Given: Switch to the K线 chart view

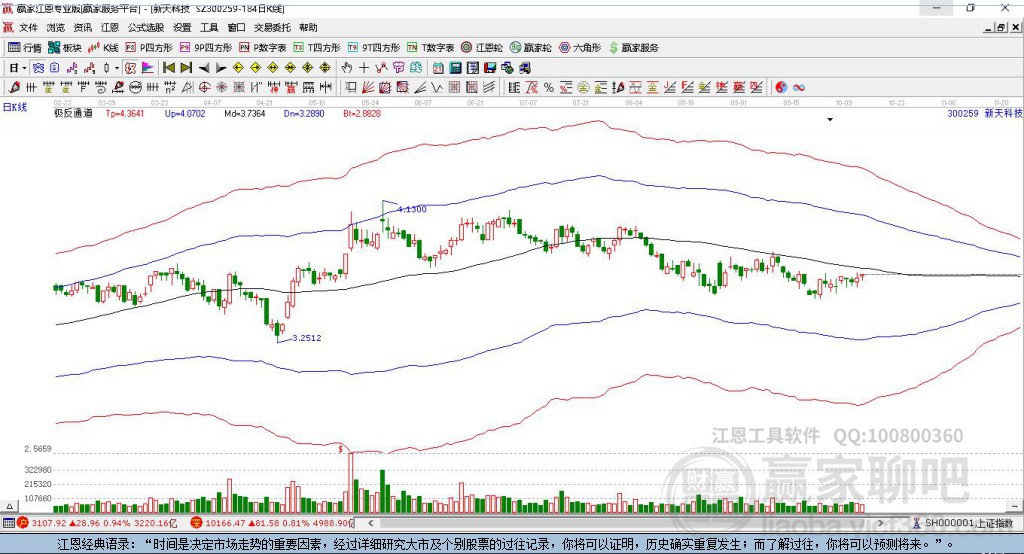Looking at the screenshot, I should [x=103, y=48].
